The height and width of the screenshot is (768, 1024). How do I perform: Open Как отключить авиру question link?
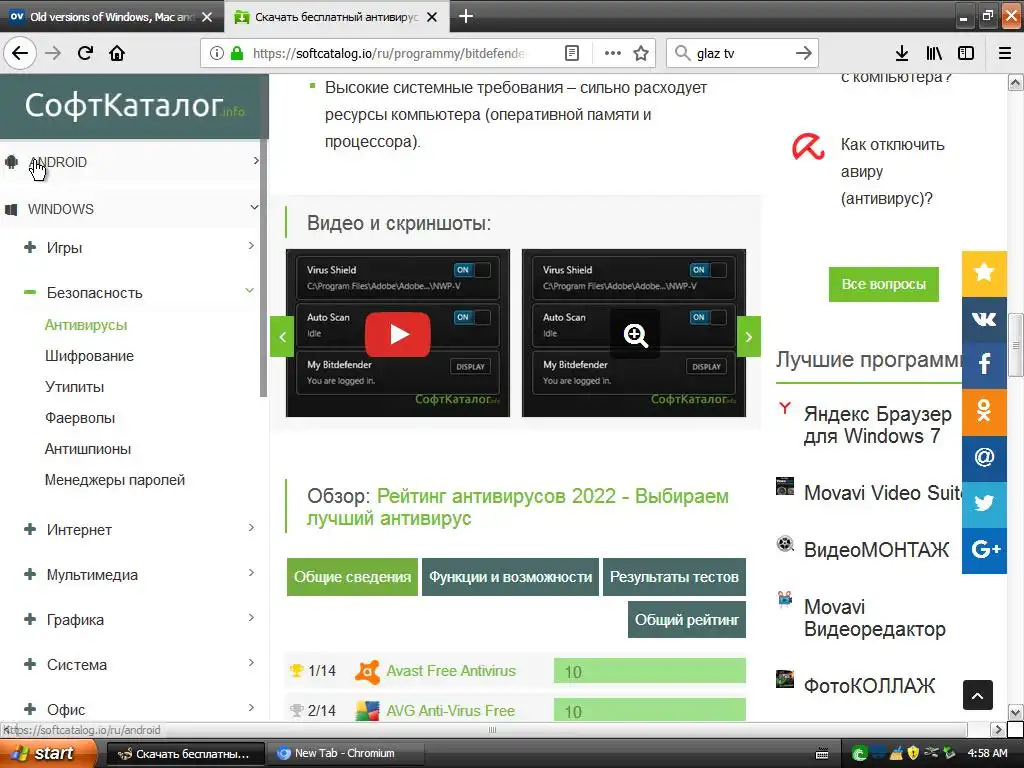(892, 171)
